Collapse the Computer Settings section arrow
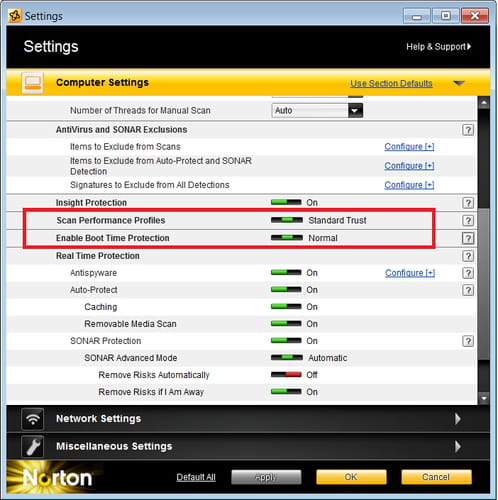Image resolution: width=498 pixels, height=500 pixels. click(x=459, y=83)
